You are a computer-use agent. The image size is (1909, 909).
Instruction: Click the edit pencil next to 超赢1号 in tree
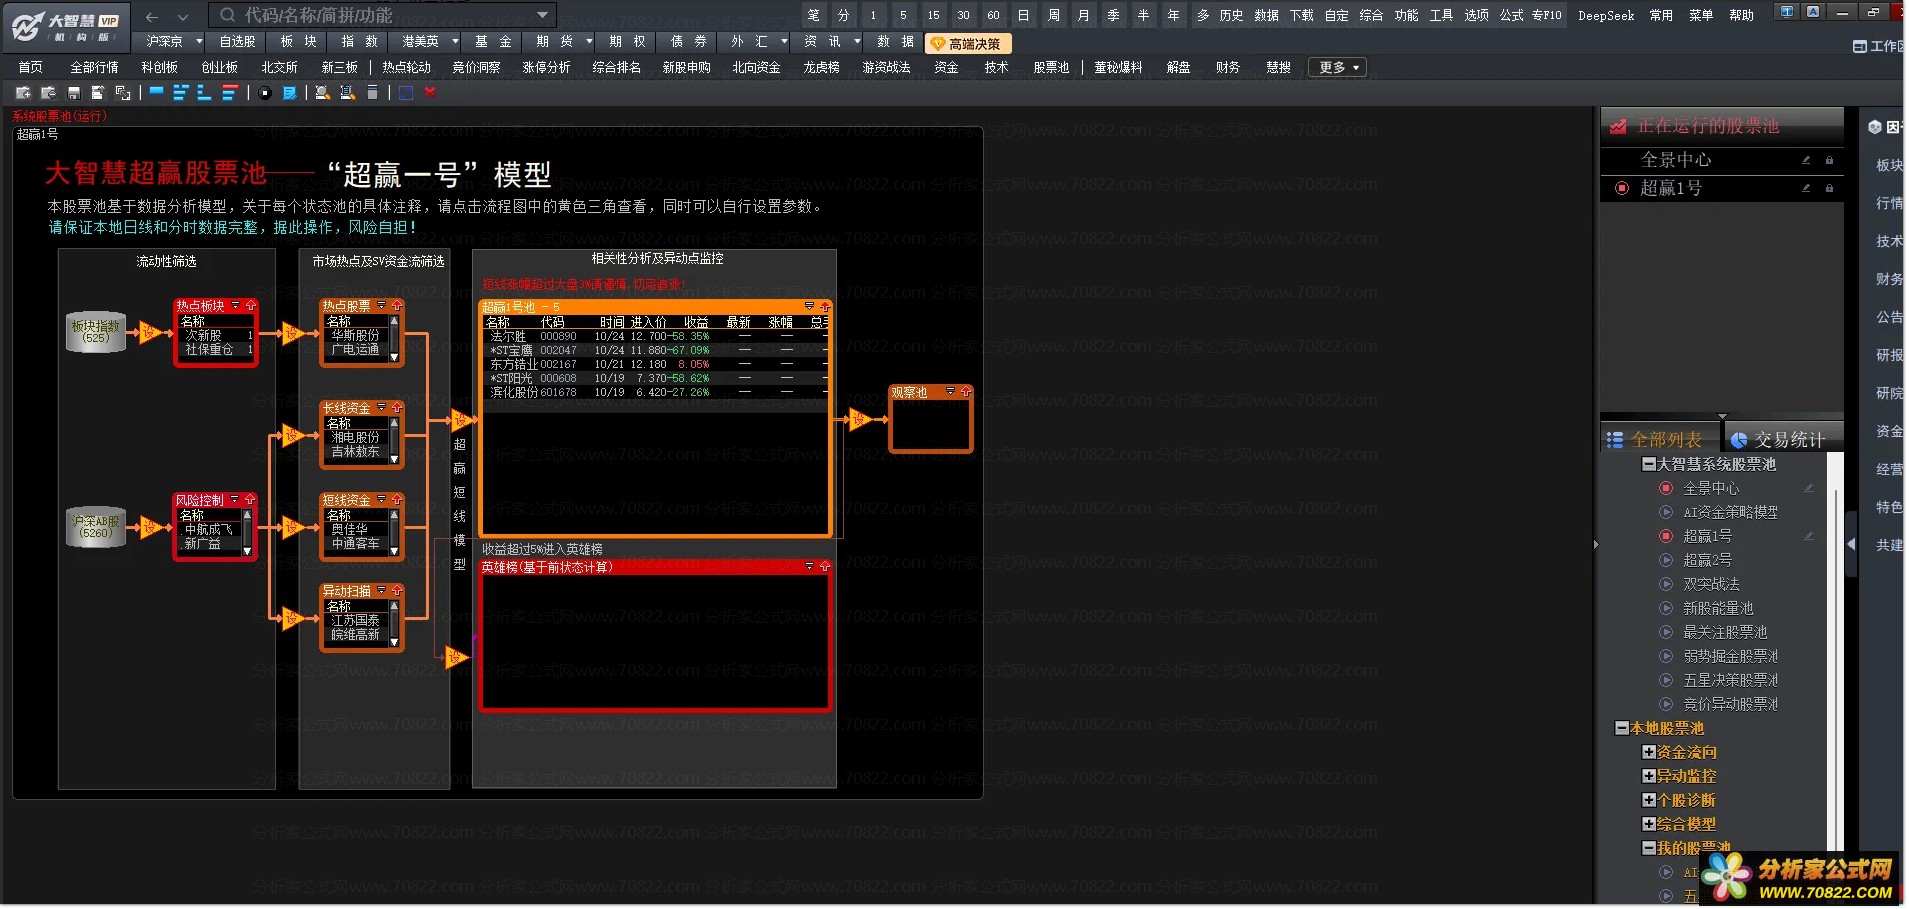[1809, 536]
